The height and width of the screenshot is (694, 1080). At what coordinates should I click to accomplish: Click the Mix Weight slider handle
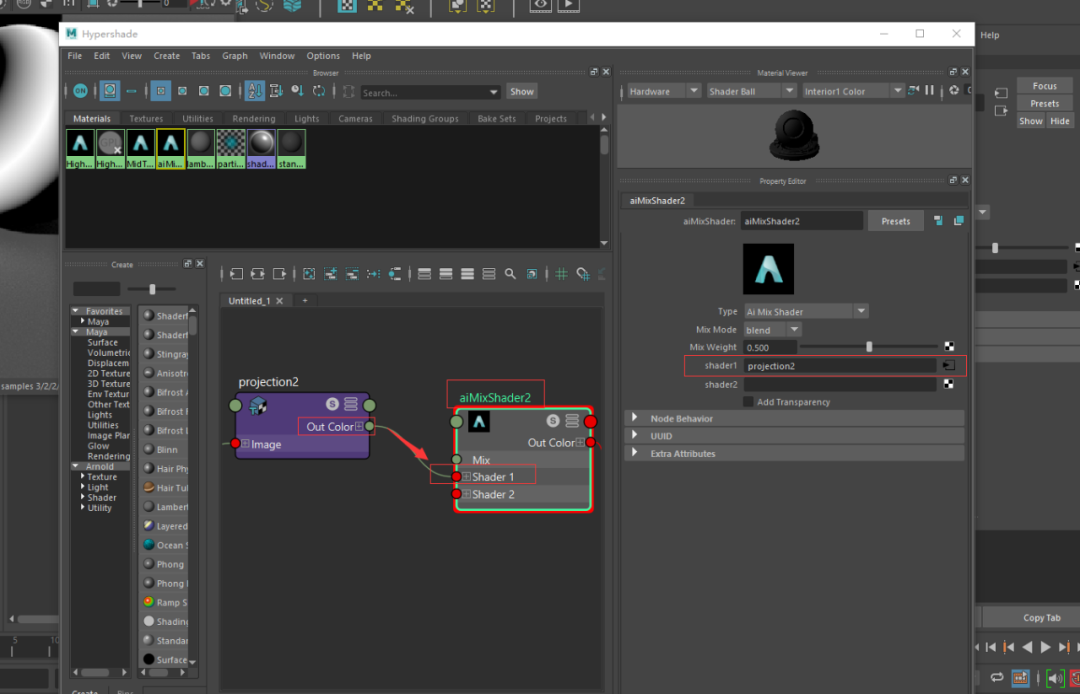pyautogui.click(x=869, y=347)
